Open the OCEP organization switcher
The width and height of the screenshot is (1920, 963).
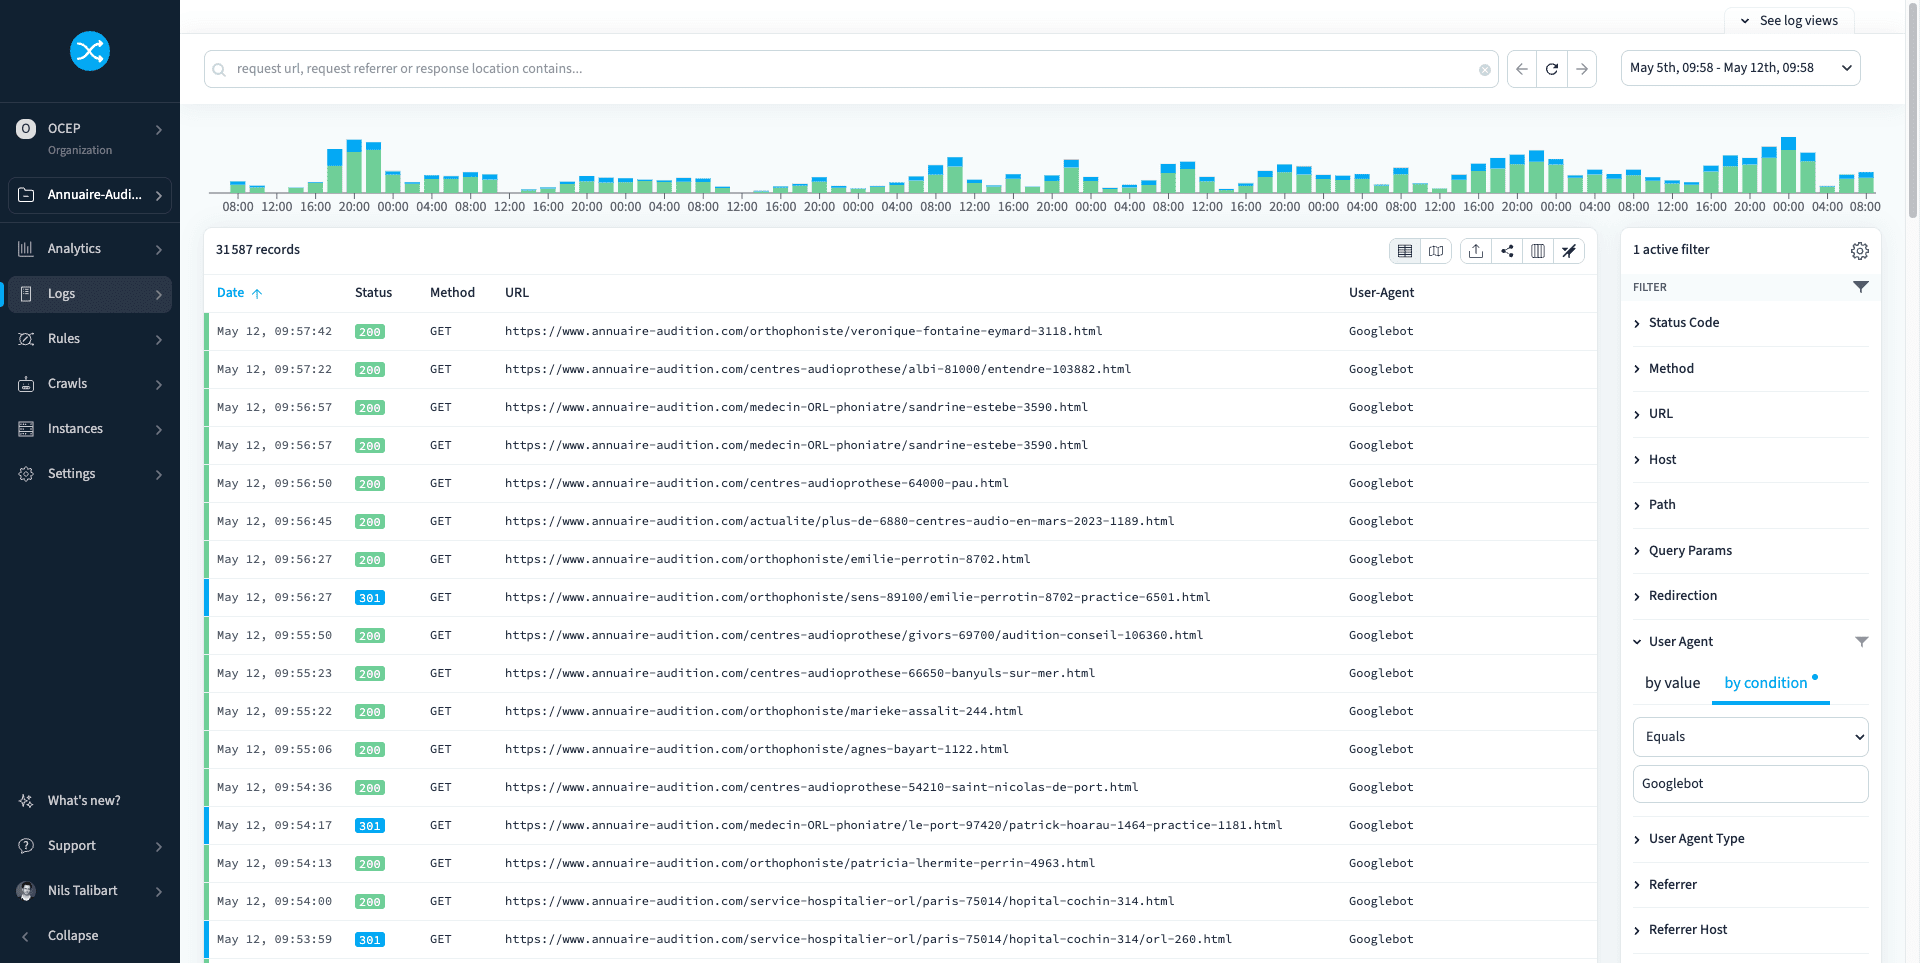click(x=90, y=138)
